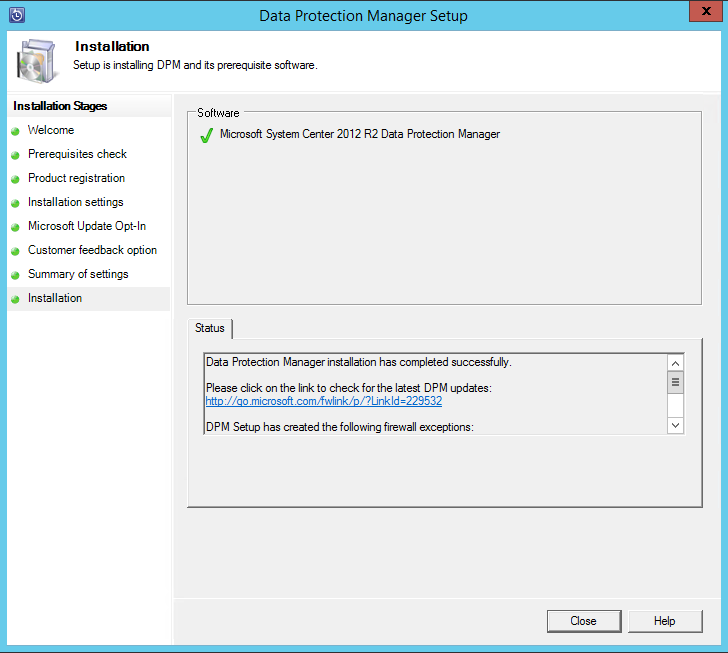Click the Microsoft System Center 2012 R2 entry
The image size is (728, 653).
pyautogui.click(x=360, y=134)
